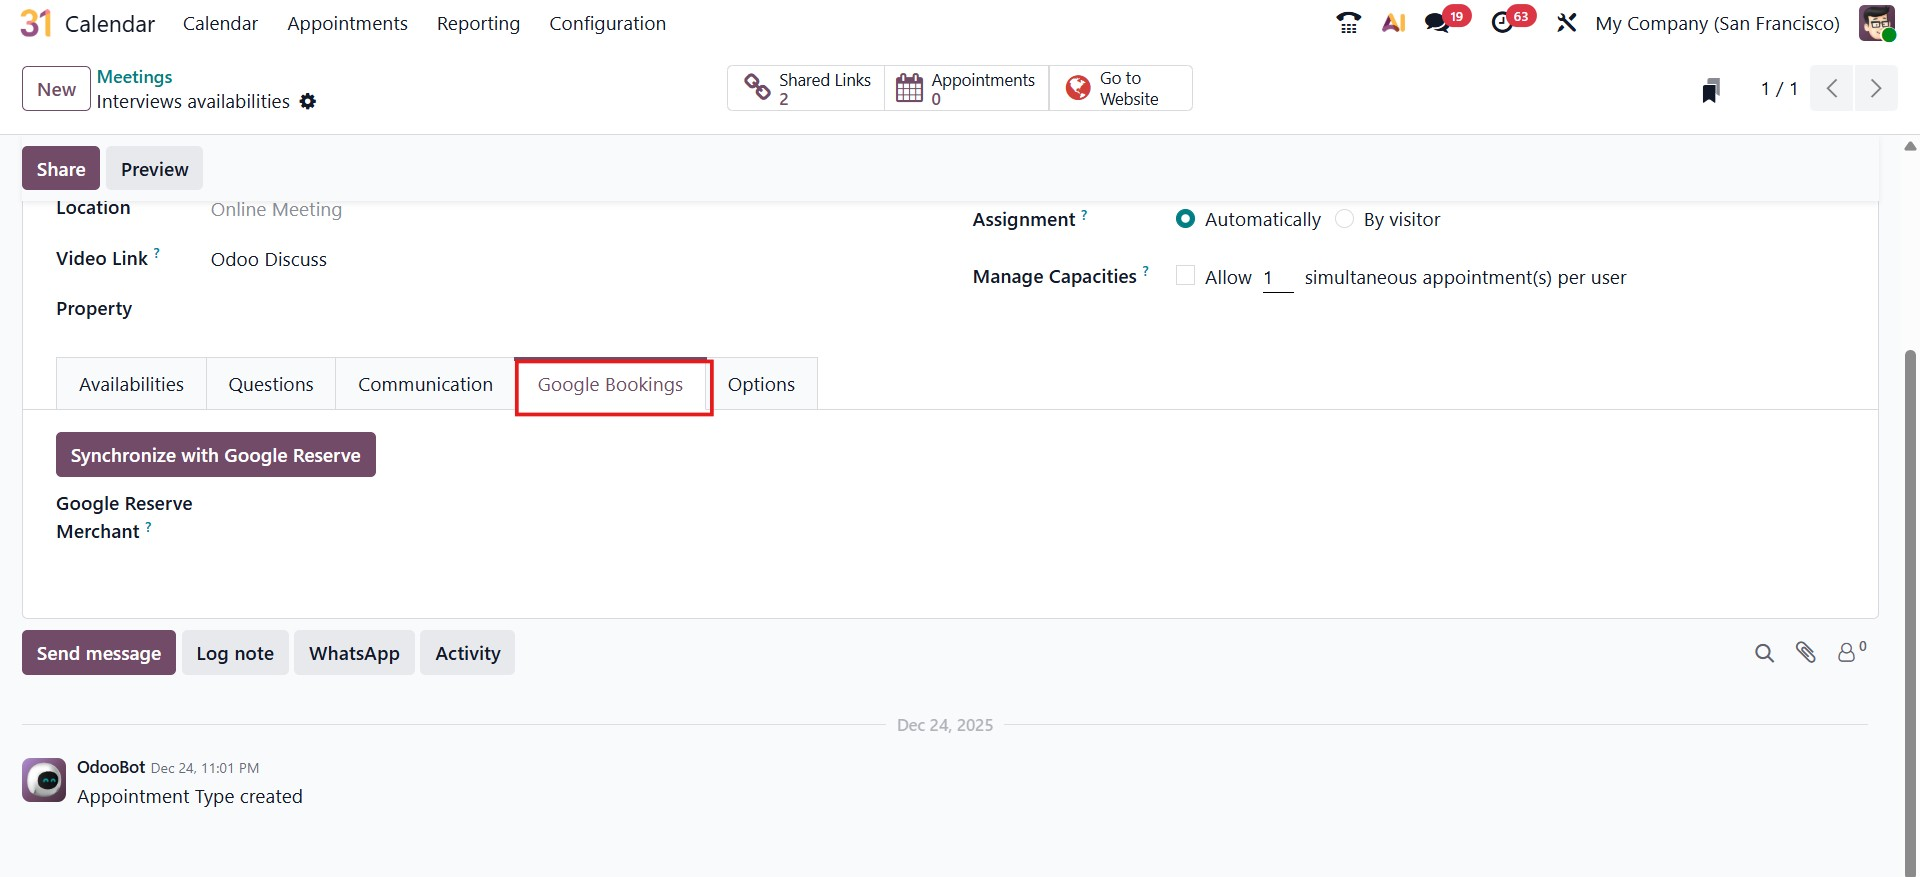The image size is (1920, 877).
Task: Open the VoIP phone icon
Action: pyautogui.click(x=1348, y=23)
